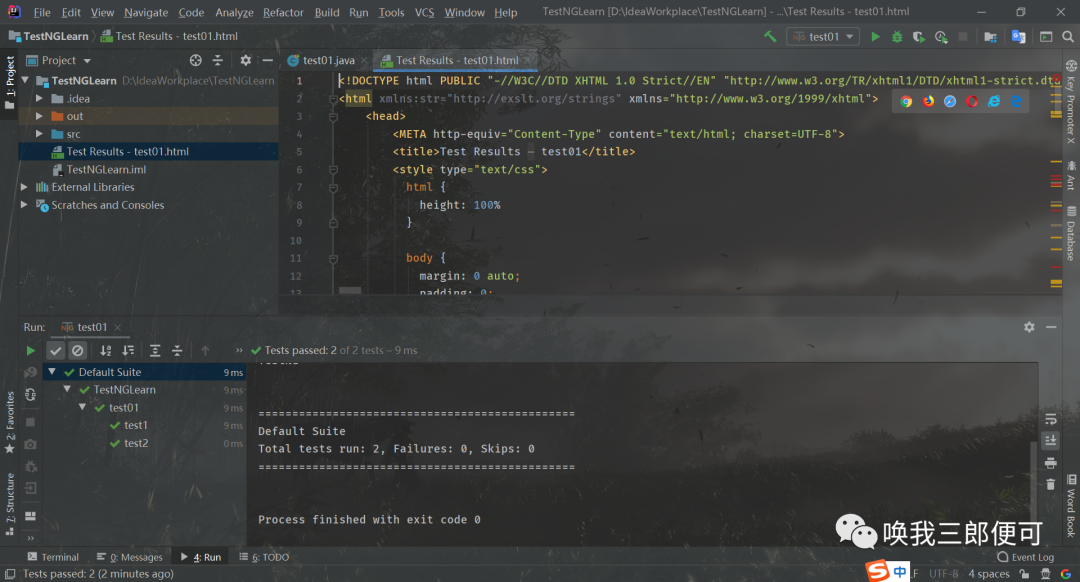The image size is (1080, 582).
Task: Open the Messages tool window
Action: click(x=129, y=557)
